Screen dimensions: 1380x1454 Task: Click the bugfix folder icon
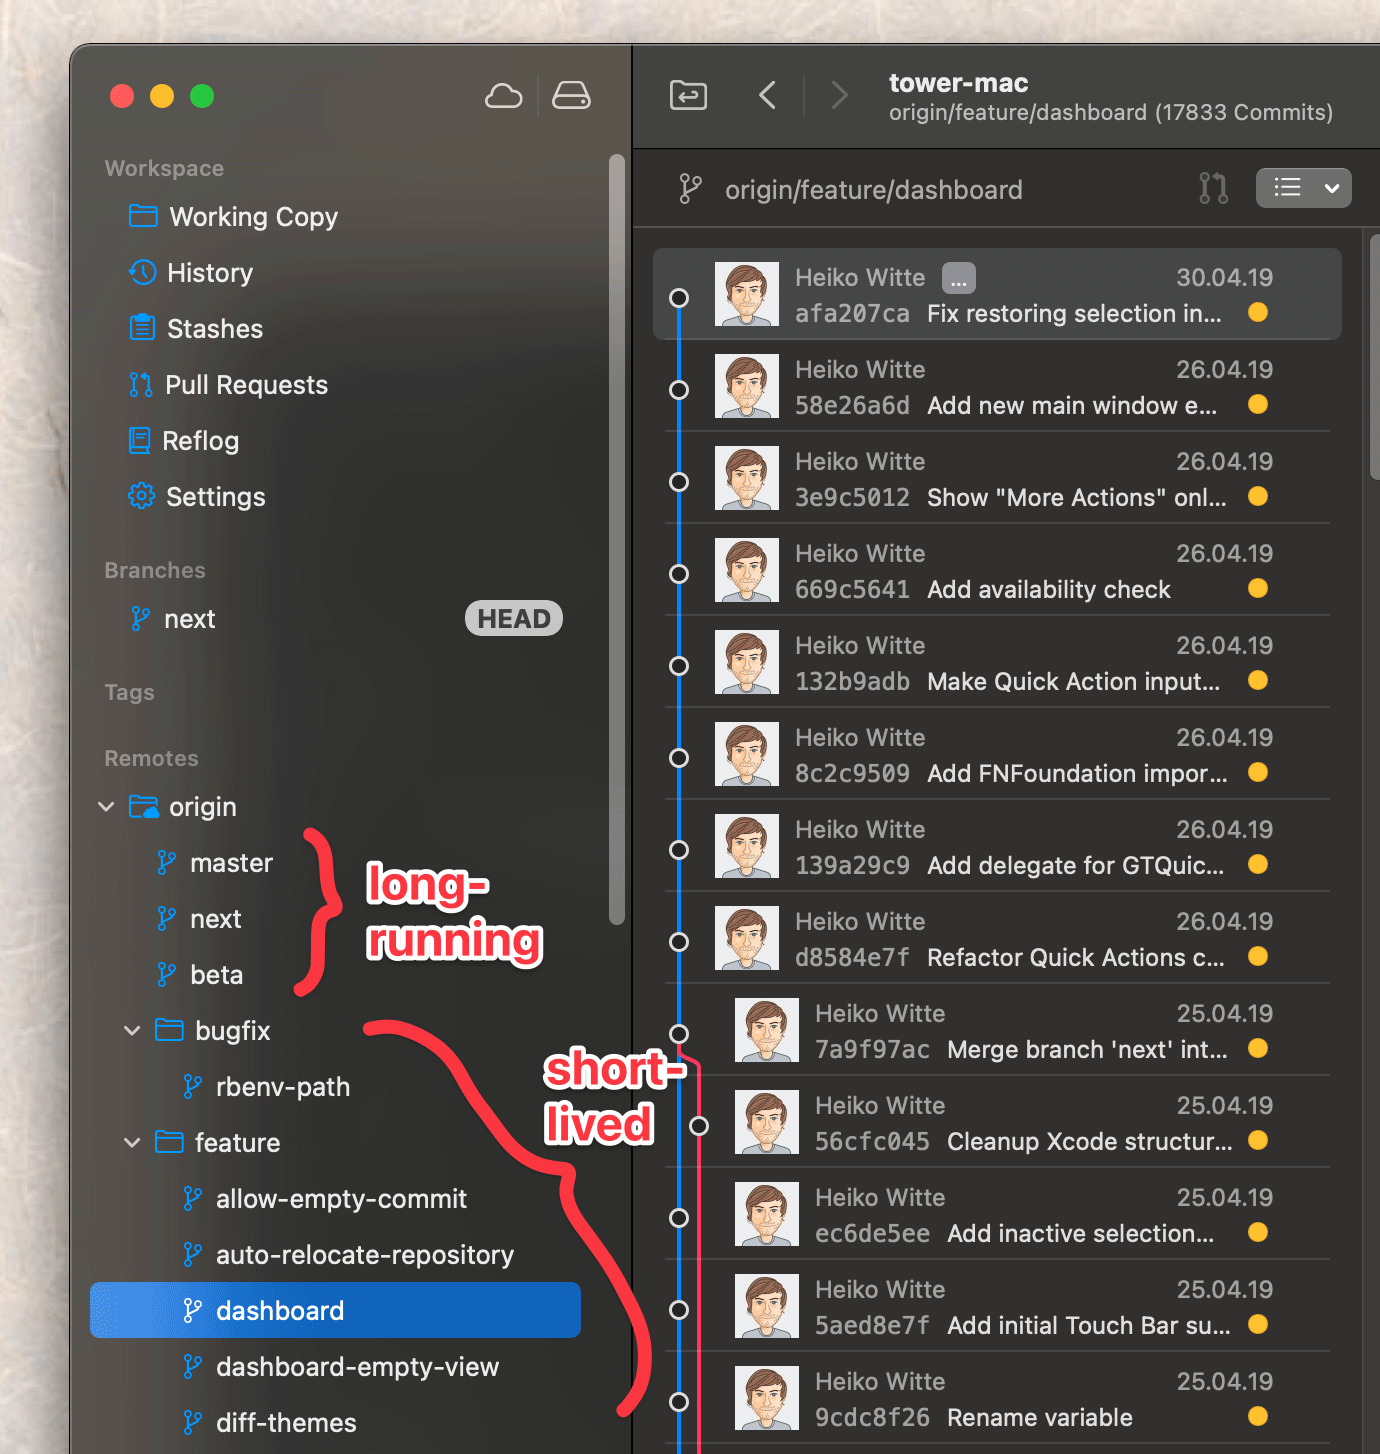pyautogui.click(x=169, y=1030)
